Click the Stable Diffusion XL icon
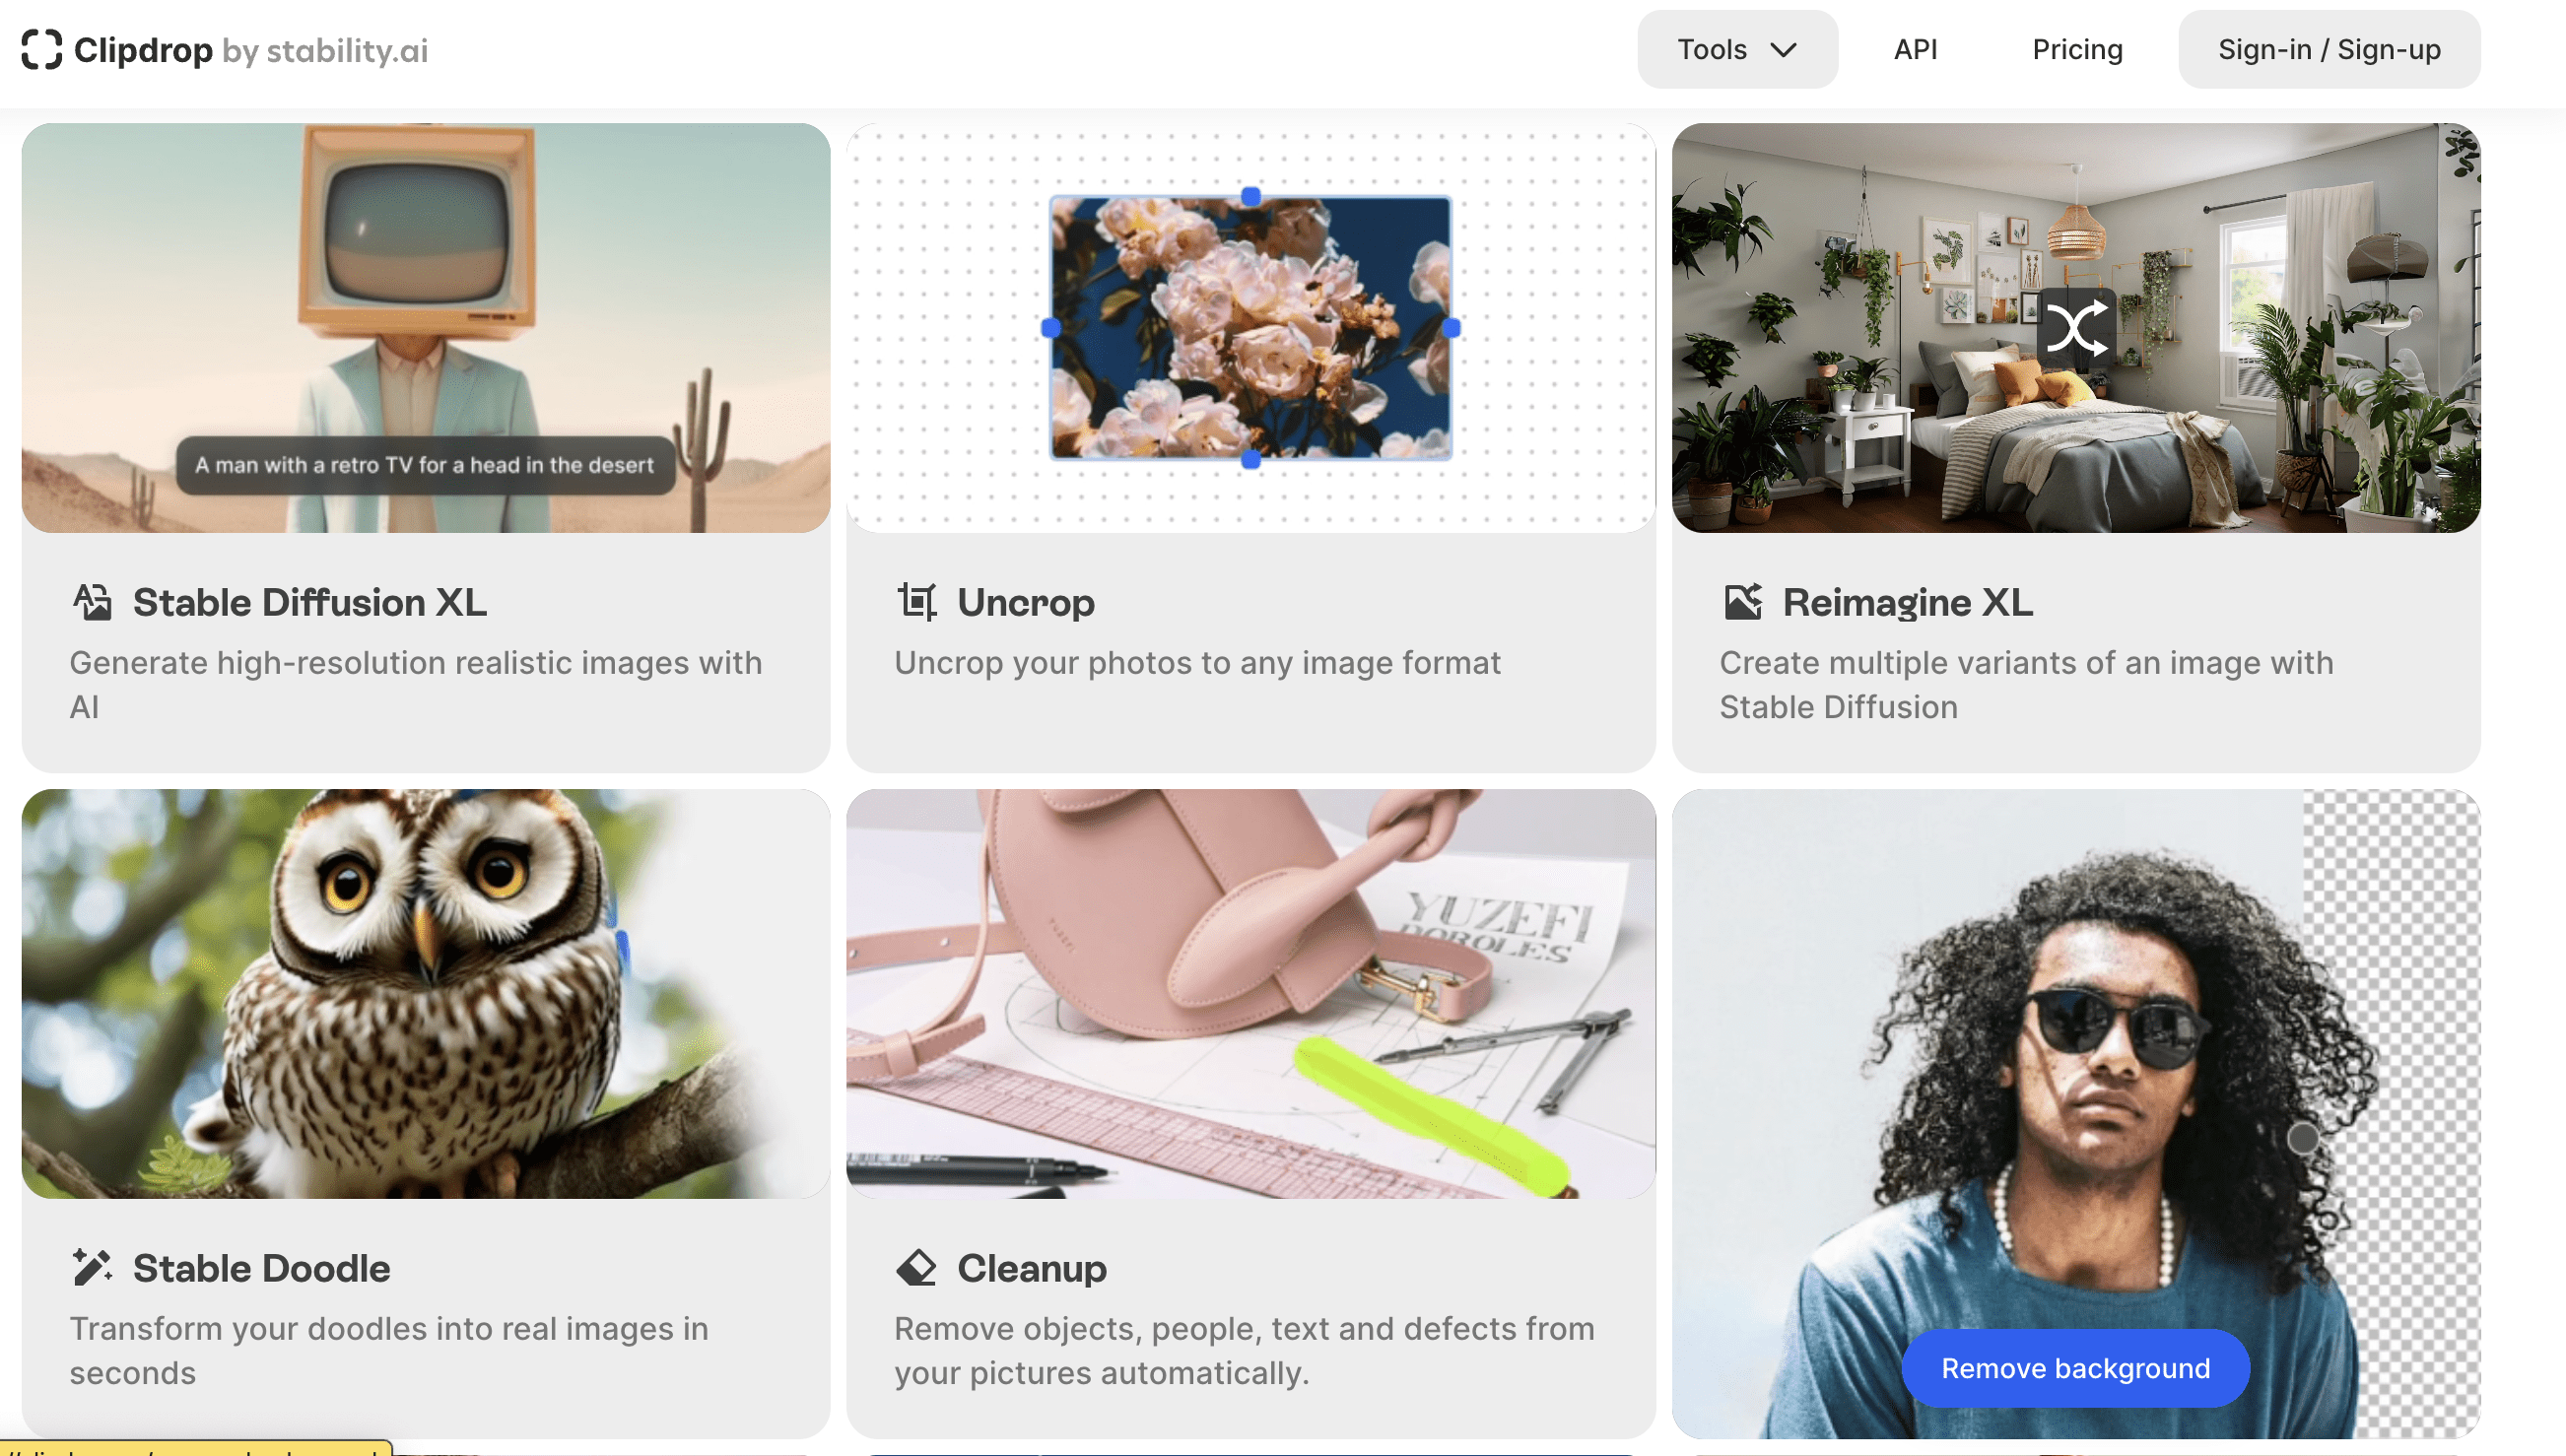This screenshot has width=2566, height=1456. click(92, 602)
